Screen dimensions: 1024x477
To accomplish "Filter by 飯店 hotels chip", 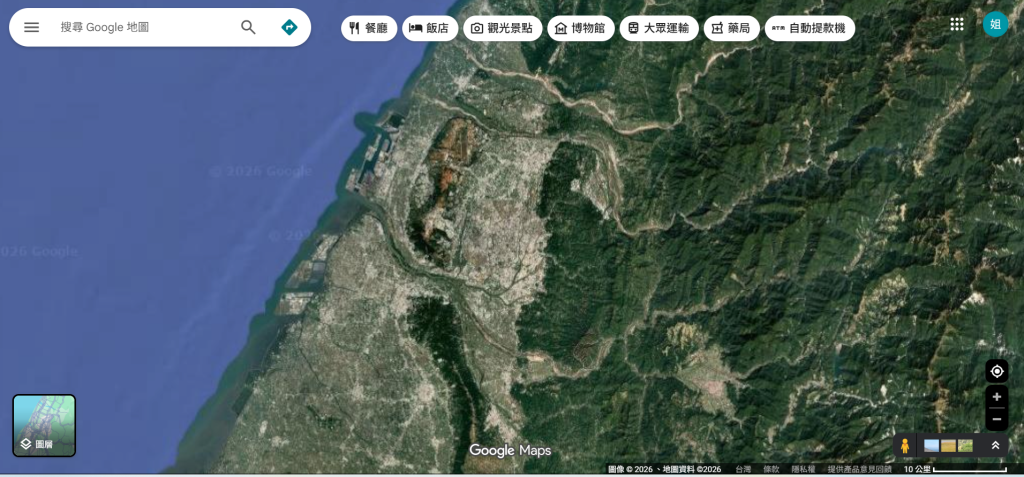I will click(430, 28).
